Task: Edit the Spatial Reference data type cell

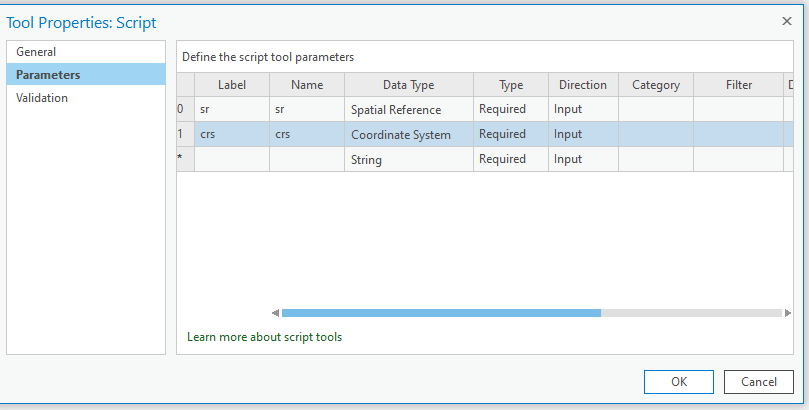Action: tap(408, 109)
